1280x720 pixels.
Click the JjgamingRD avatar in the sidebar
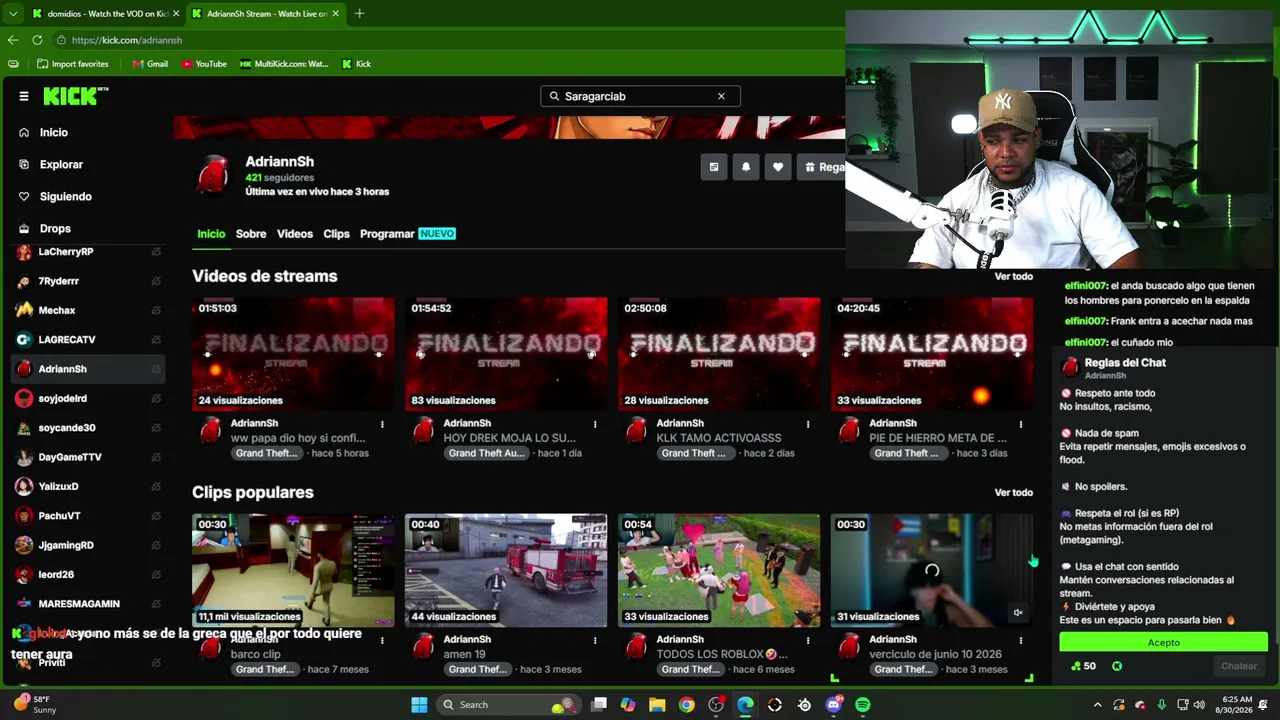[24, 545]
